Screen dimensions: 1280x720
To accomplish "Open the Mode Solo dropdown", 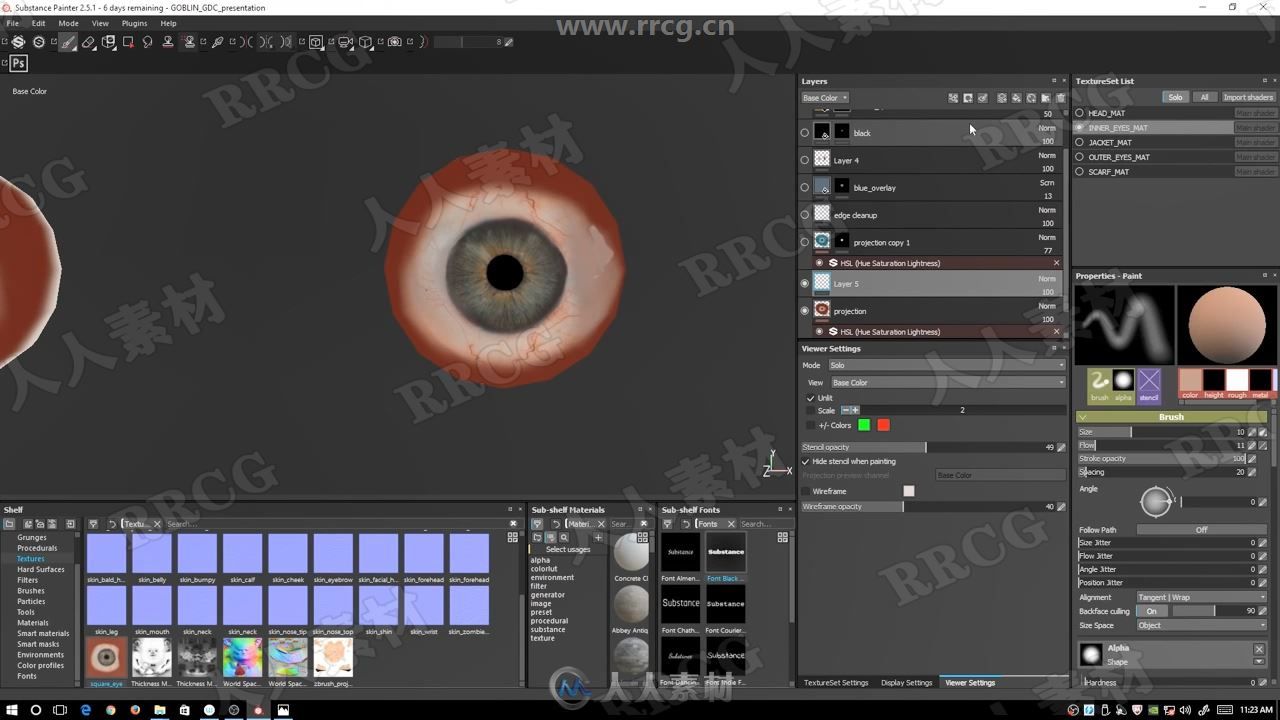I will 947,365.
